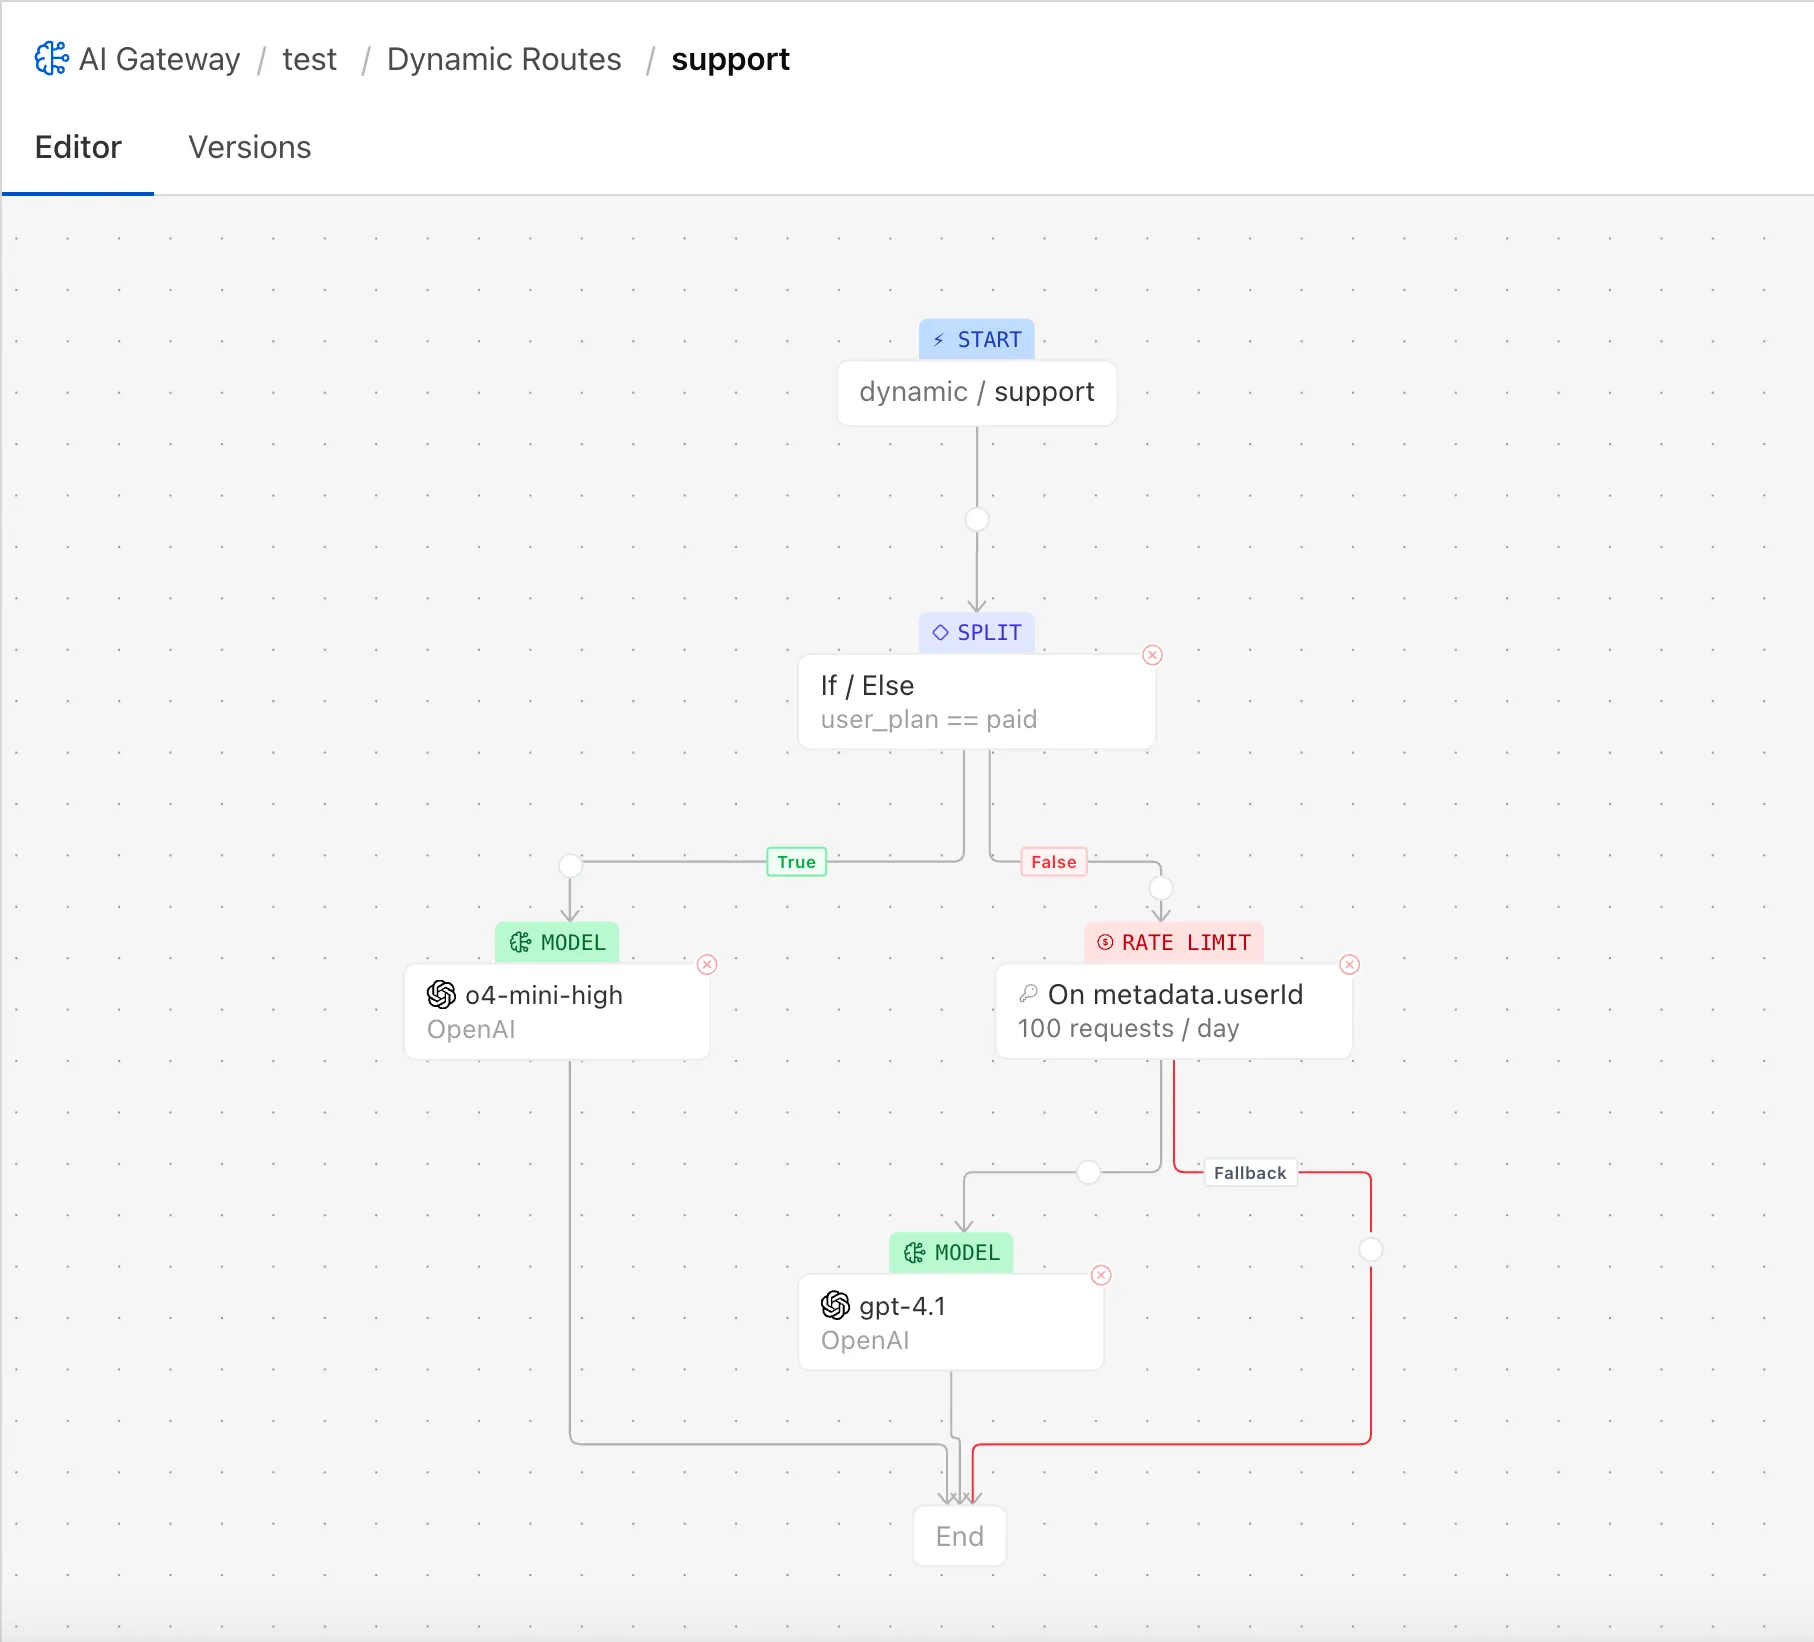Click the AI Gateway brain logo

51,59
